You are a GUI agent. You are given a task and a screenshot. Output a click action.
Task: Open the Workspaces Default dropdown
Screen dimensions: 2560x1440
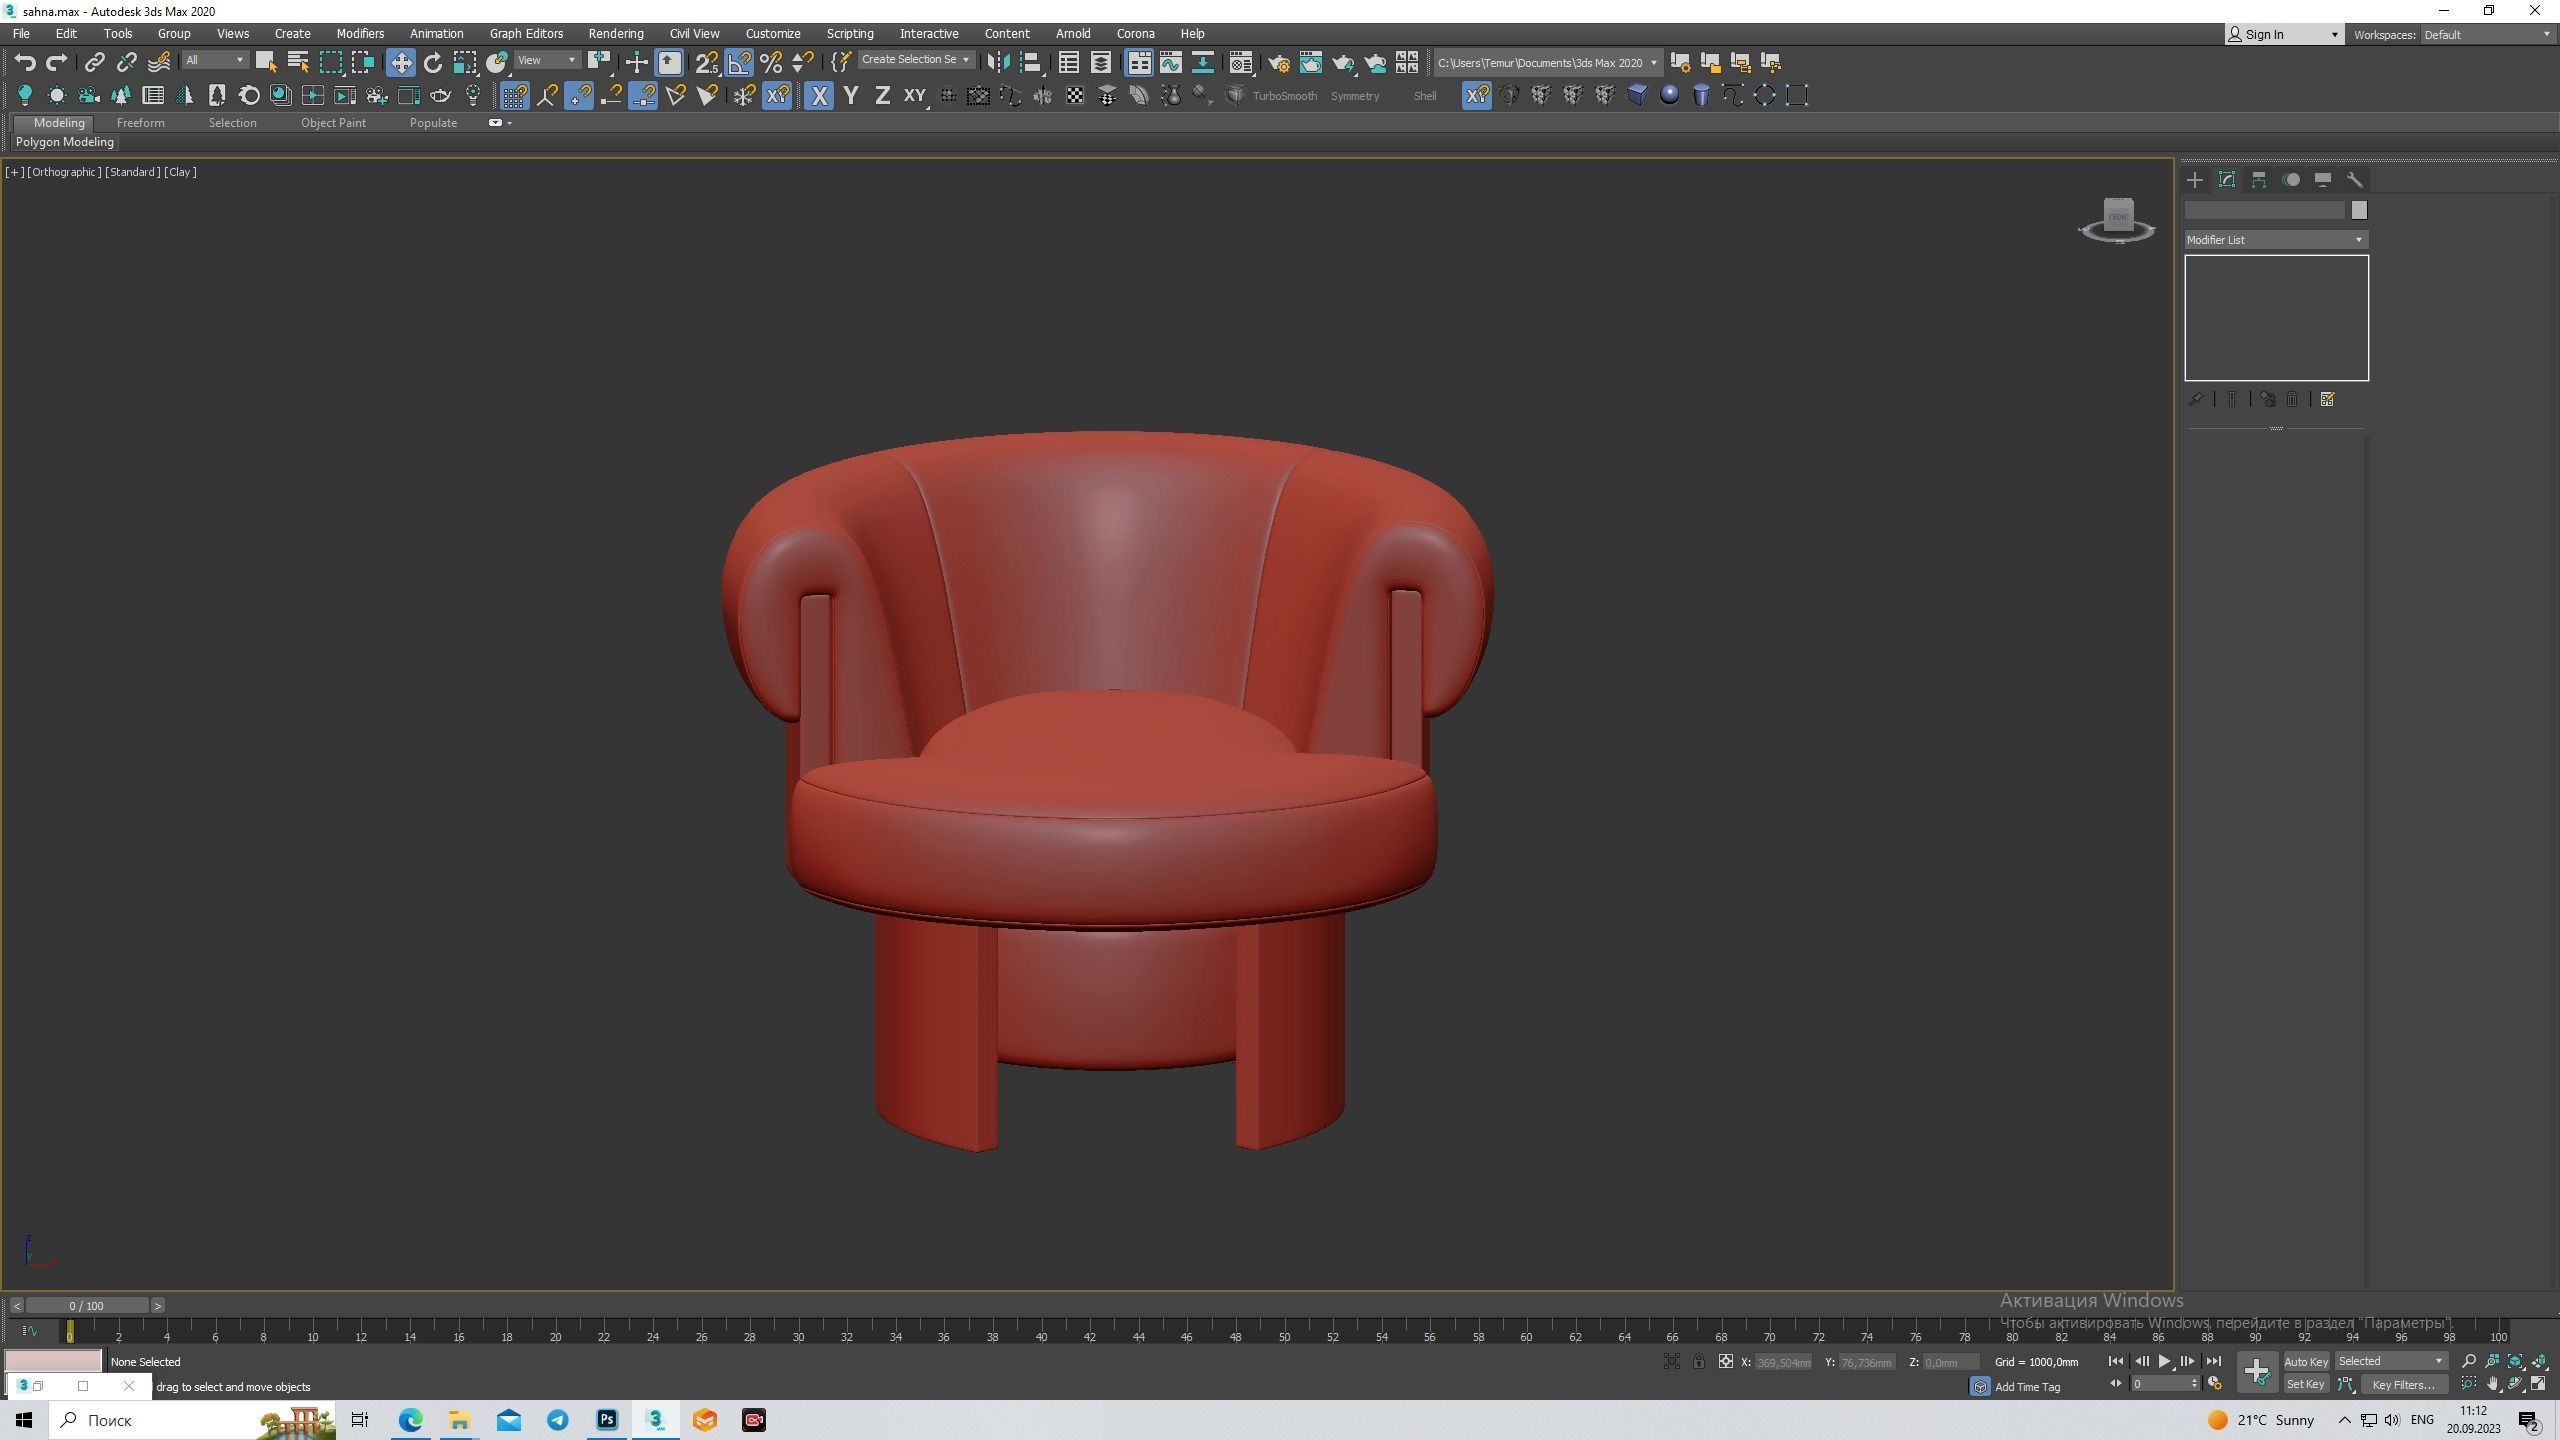pyautogui.click(x=2487, y=35)
